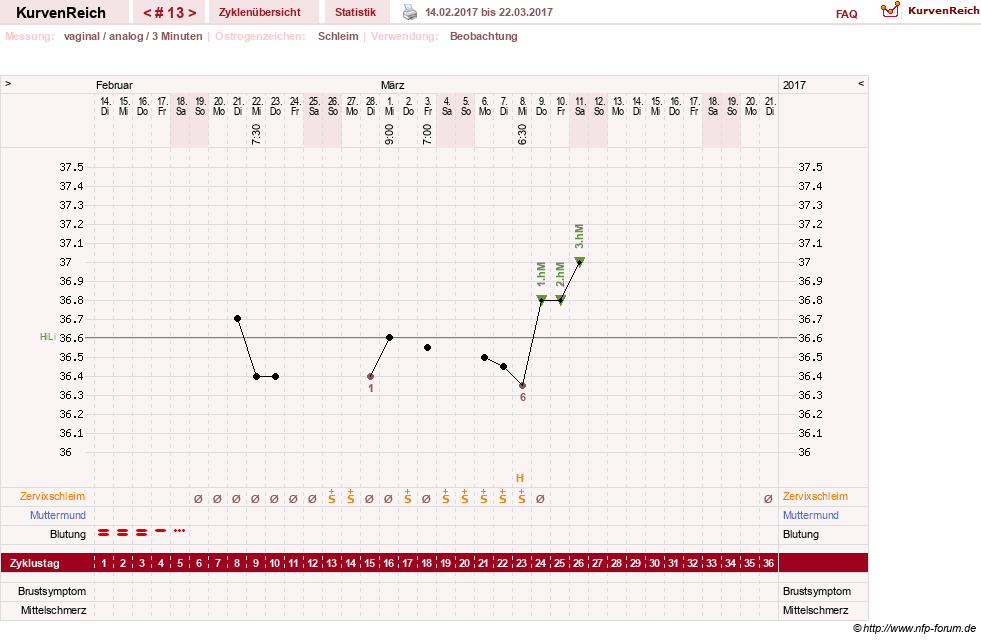Click the 'Zyklustag' row header
The height and width of the screenshot is (640, 981).
coord(35,563)
